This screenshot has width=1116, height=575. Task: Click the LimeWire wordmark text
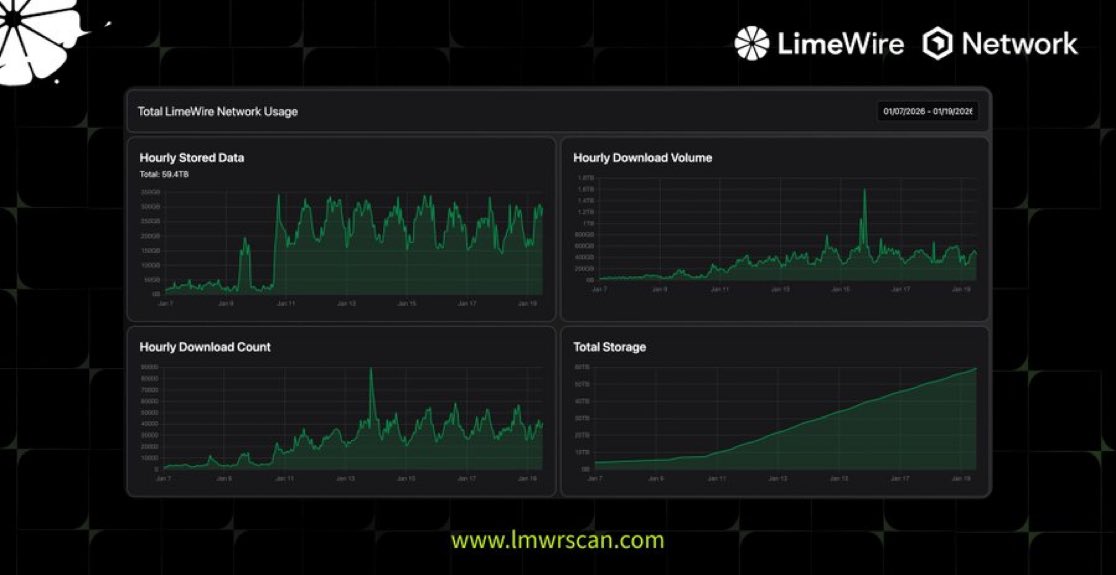pyautogui.click(x=841, y=44)
